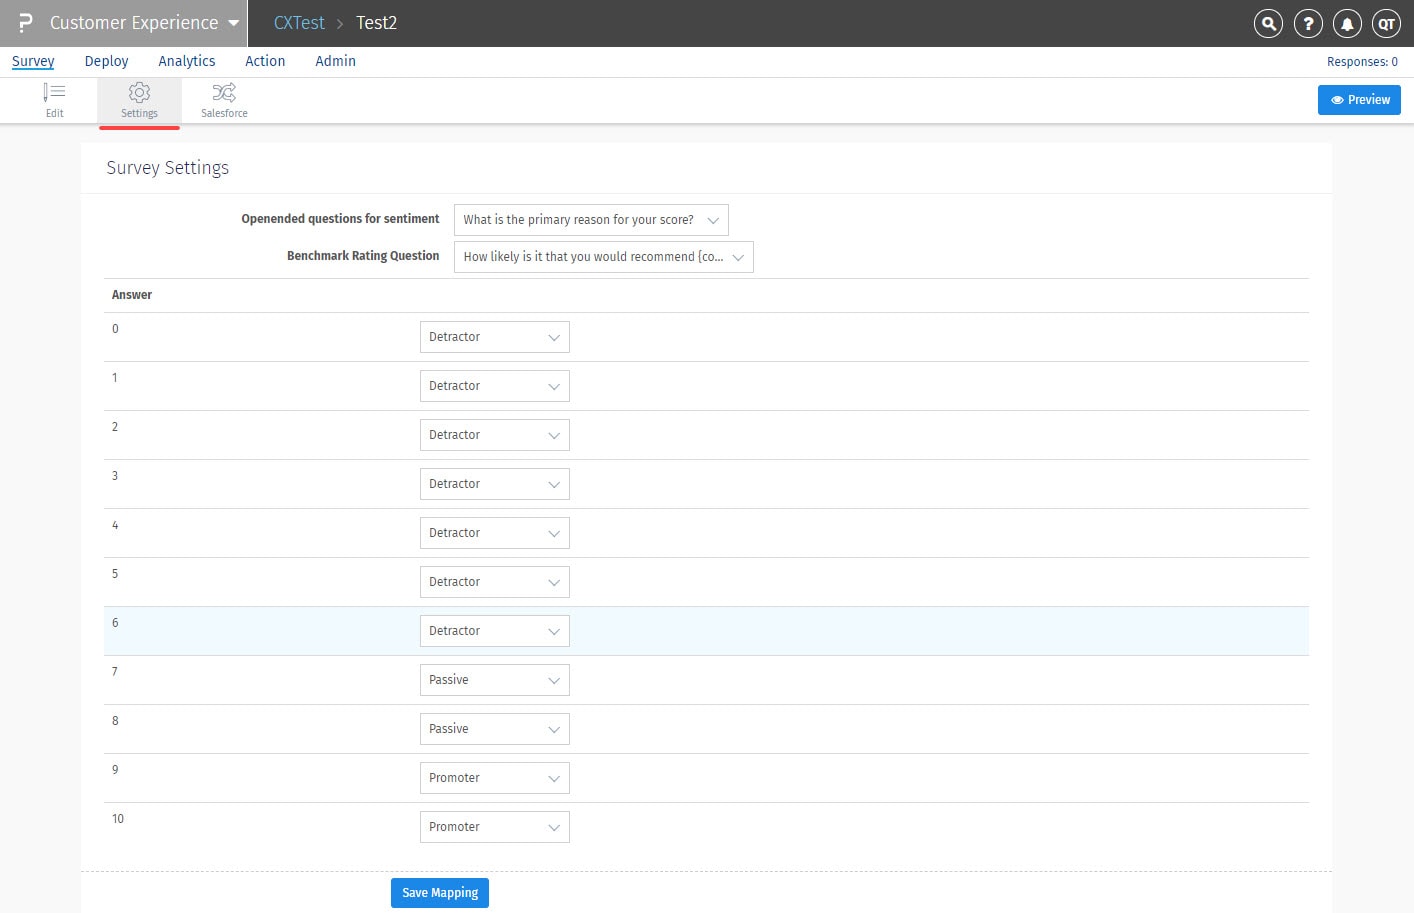
Task: Open the help question mark icon
Action: click(1308, 23)
